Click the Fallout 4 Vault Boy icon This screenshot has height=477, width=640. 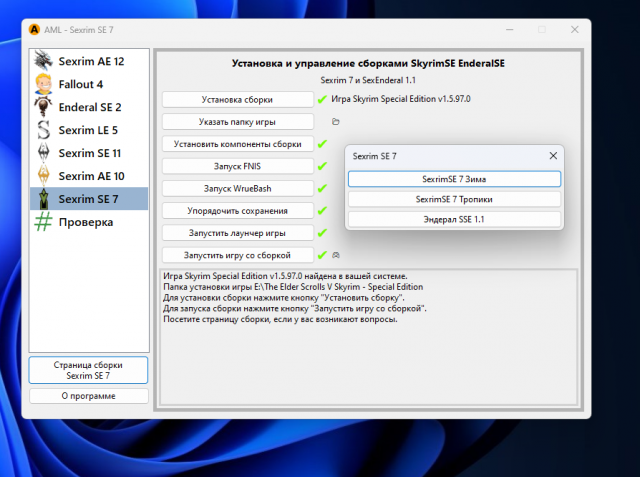(x=44, y=83)
